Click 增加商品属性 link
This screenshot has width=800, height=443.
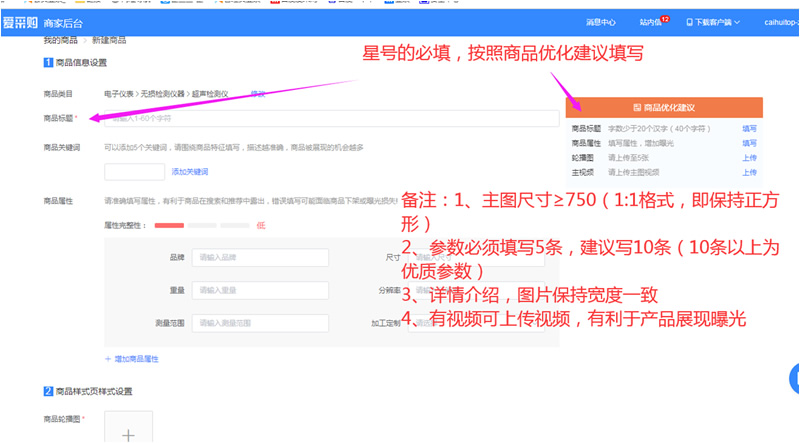[x=132, y=358]
